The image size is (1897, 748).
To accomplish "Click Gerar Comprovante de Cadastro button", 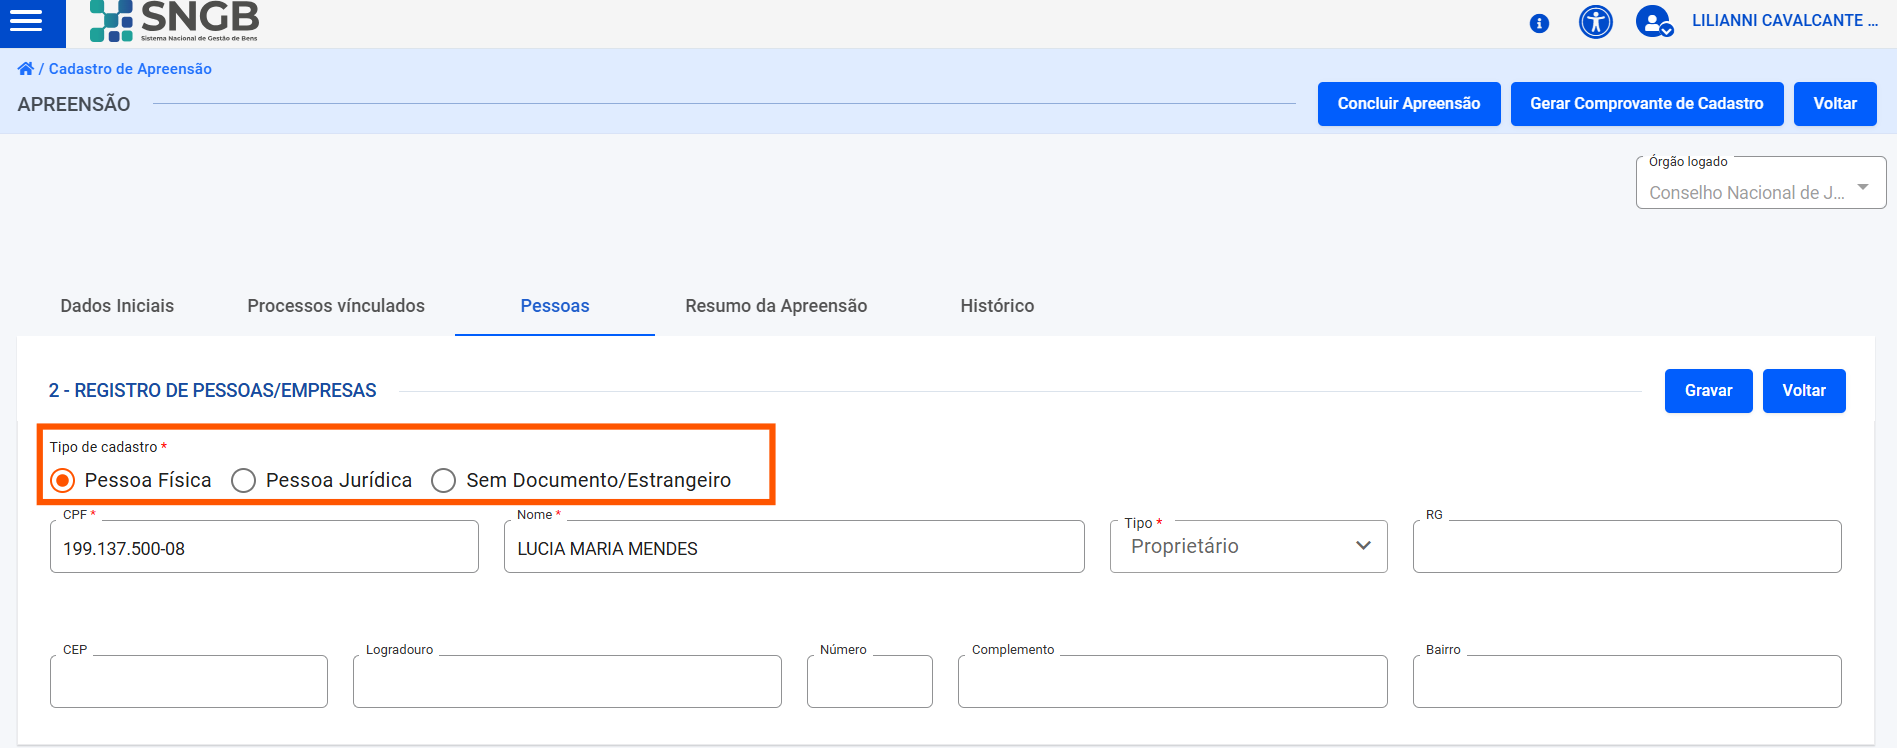I will [x=1646, y=104].
